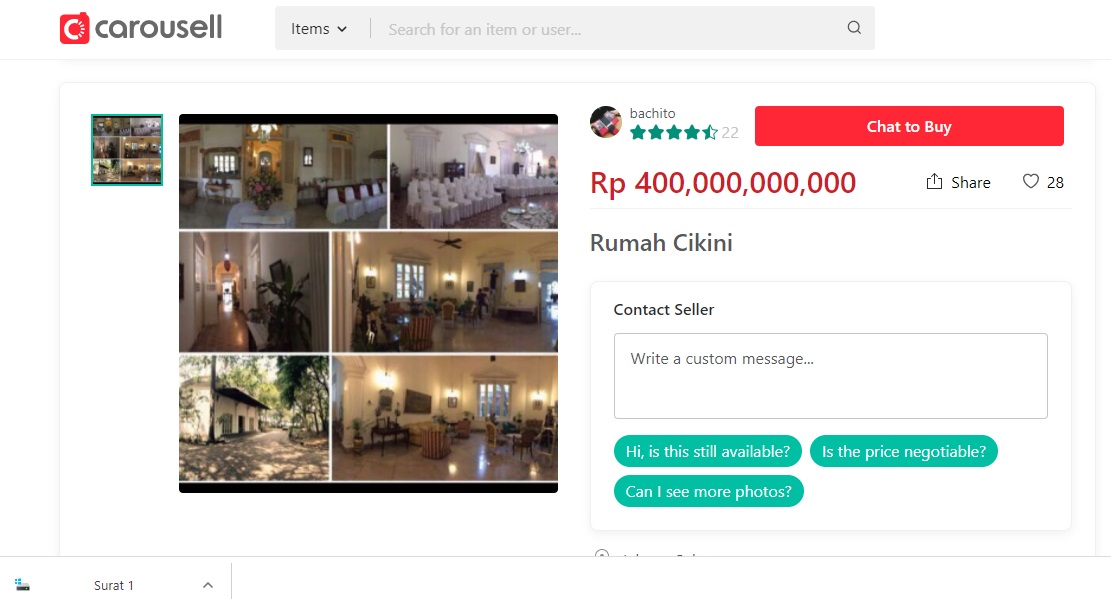Like the listing with heart icon
This screenshot has width=1111, height=599.
tap(1031, 182)
